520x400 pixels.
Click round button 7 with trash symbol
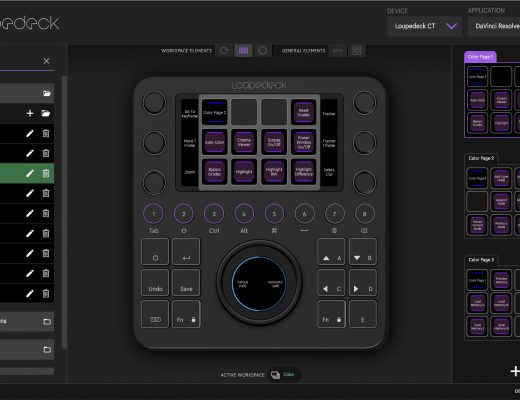coord(334,214)
